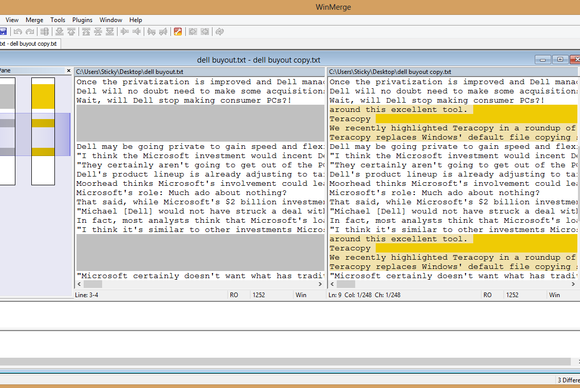Click the diff pane horizontal scrollbar
Screen dimensions: 580x388
[285, 361]
